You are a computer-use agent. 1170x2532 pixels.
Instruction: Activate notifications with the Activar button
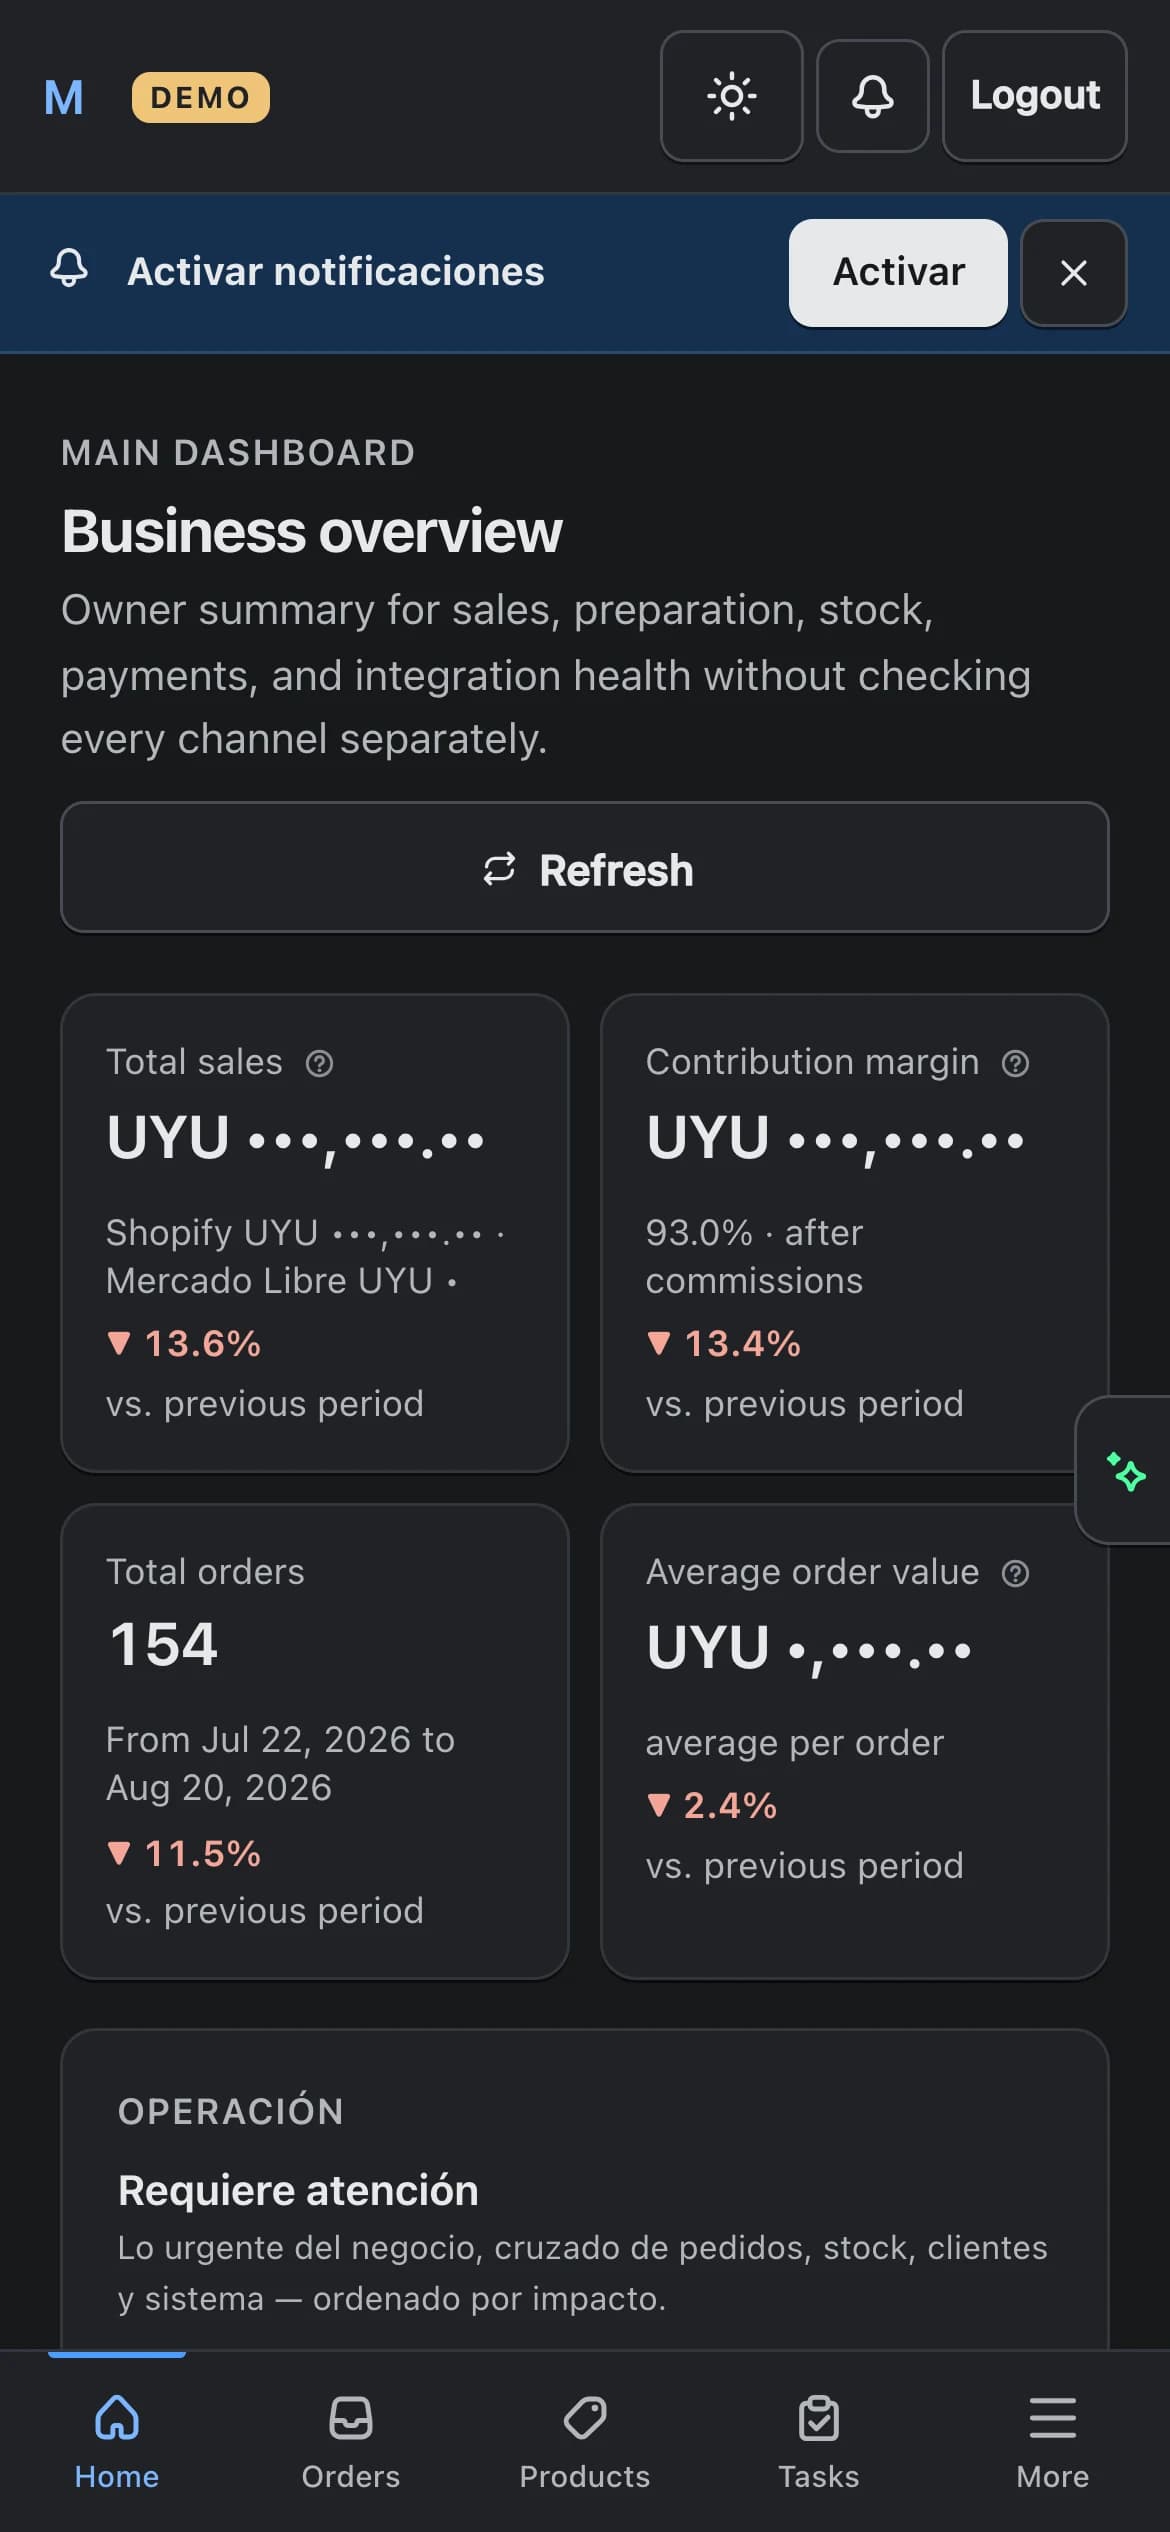click(897, 272)
